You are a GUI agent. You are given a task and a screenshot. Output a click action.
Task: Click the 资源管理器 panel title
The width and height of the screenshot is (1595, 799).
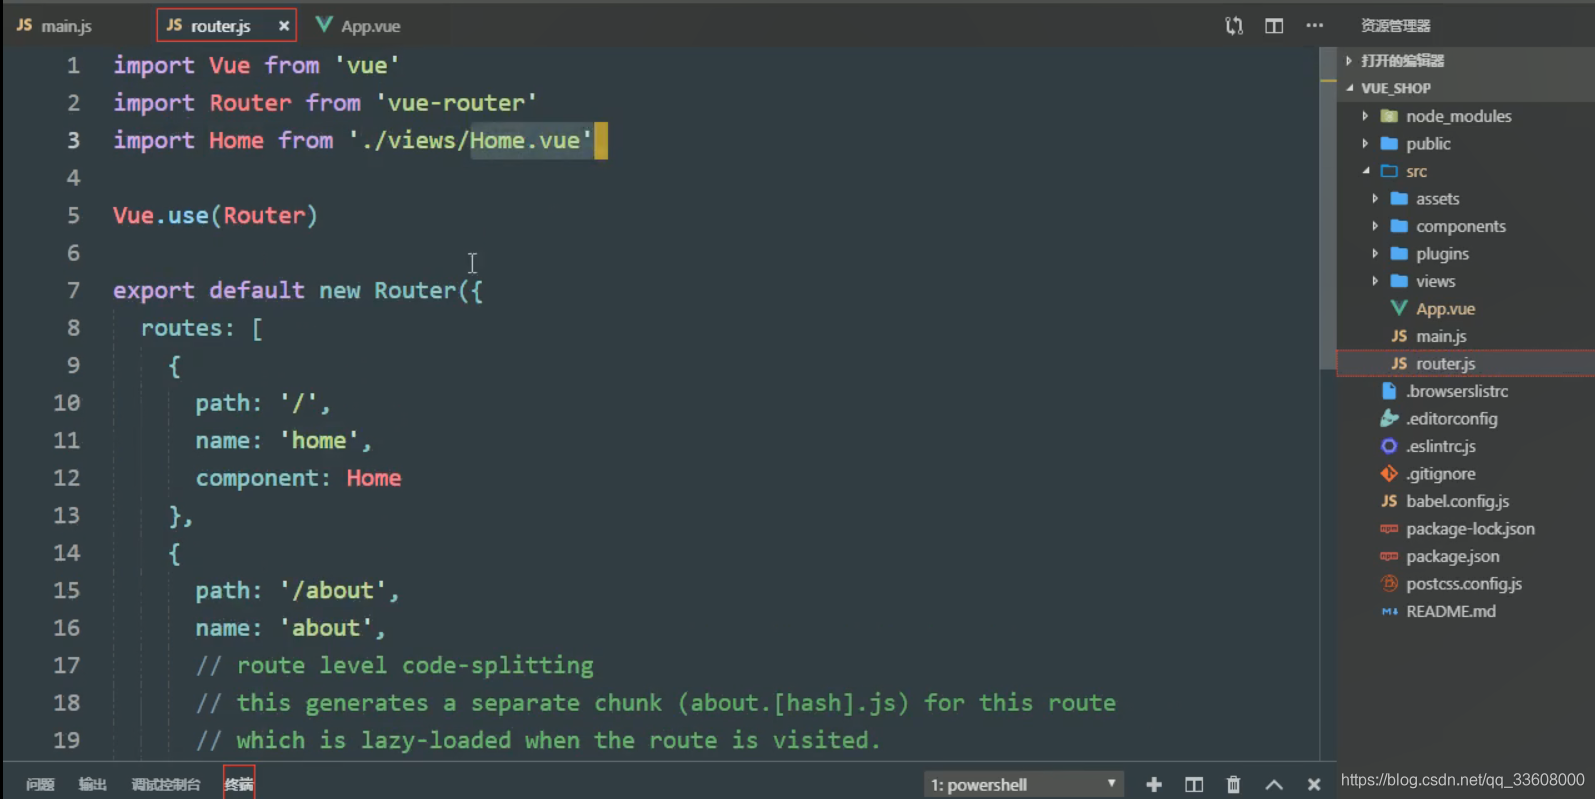1396,26
